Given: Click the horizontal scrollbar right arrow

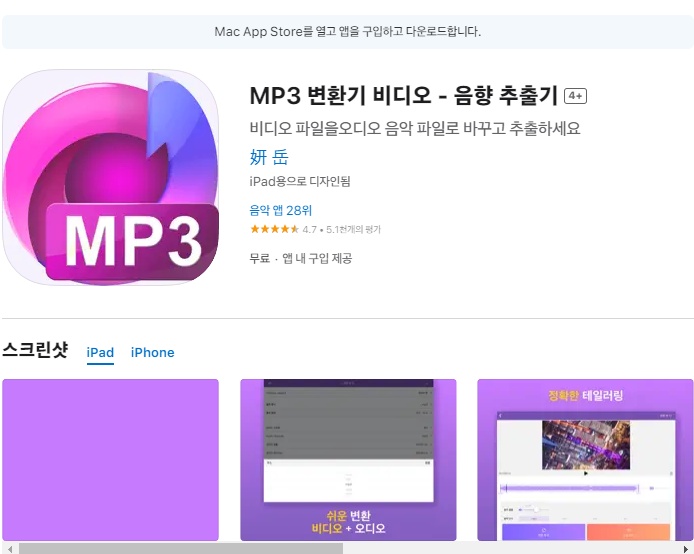Looking at the screenshot, I should pos(686,549).
